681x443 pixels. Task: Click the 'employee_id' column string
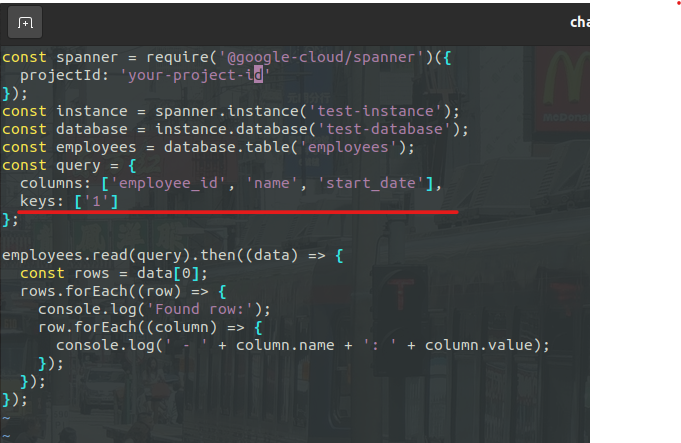click(x=168, y=183)
